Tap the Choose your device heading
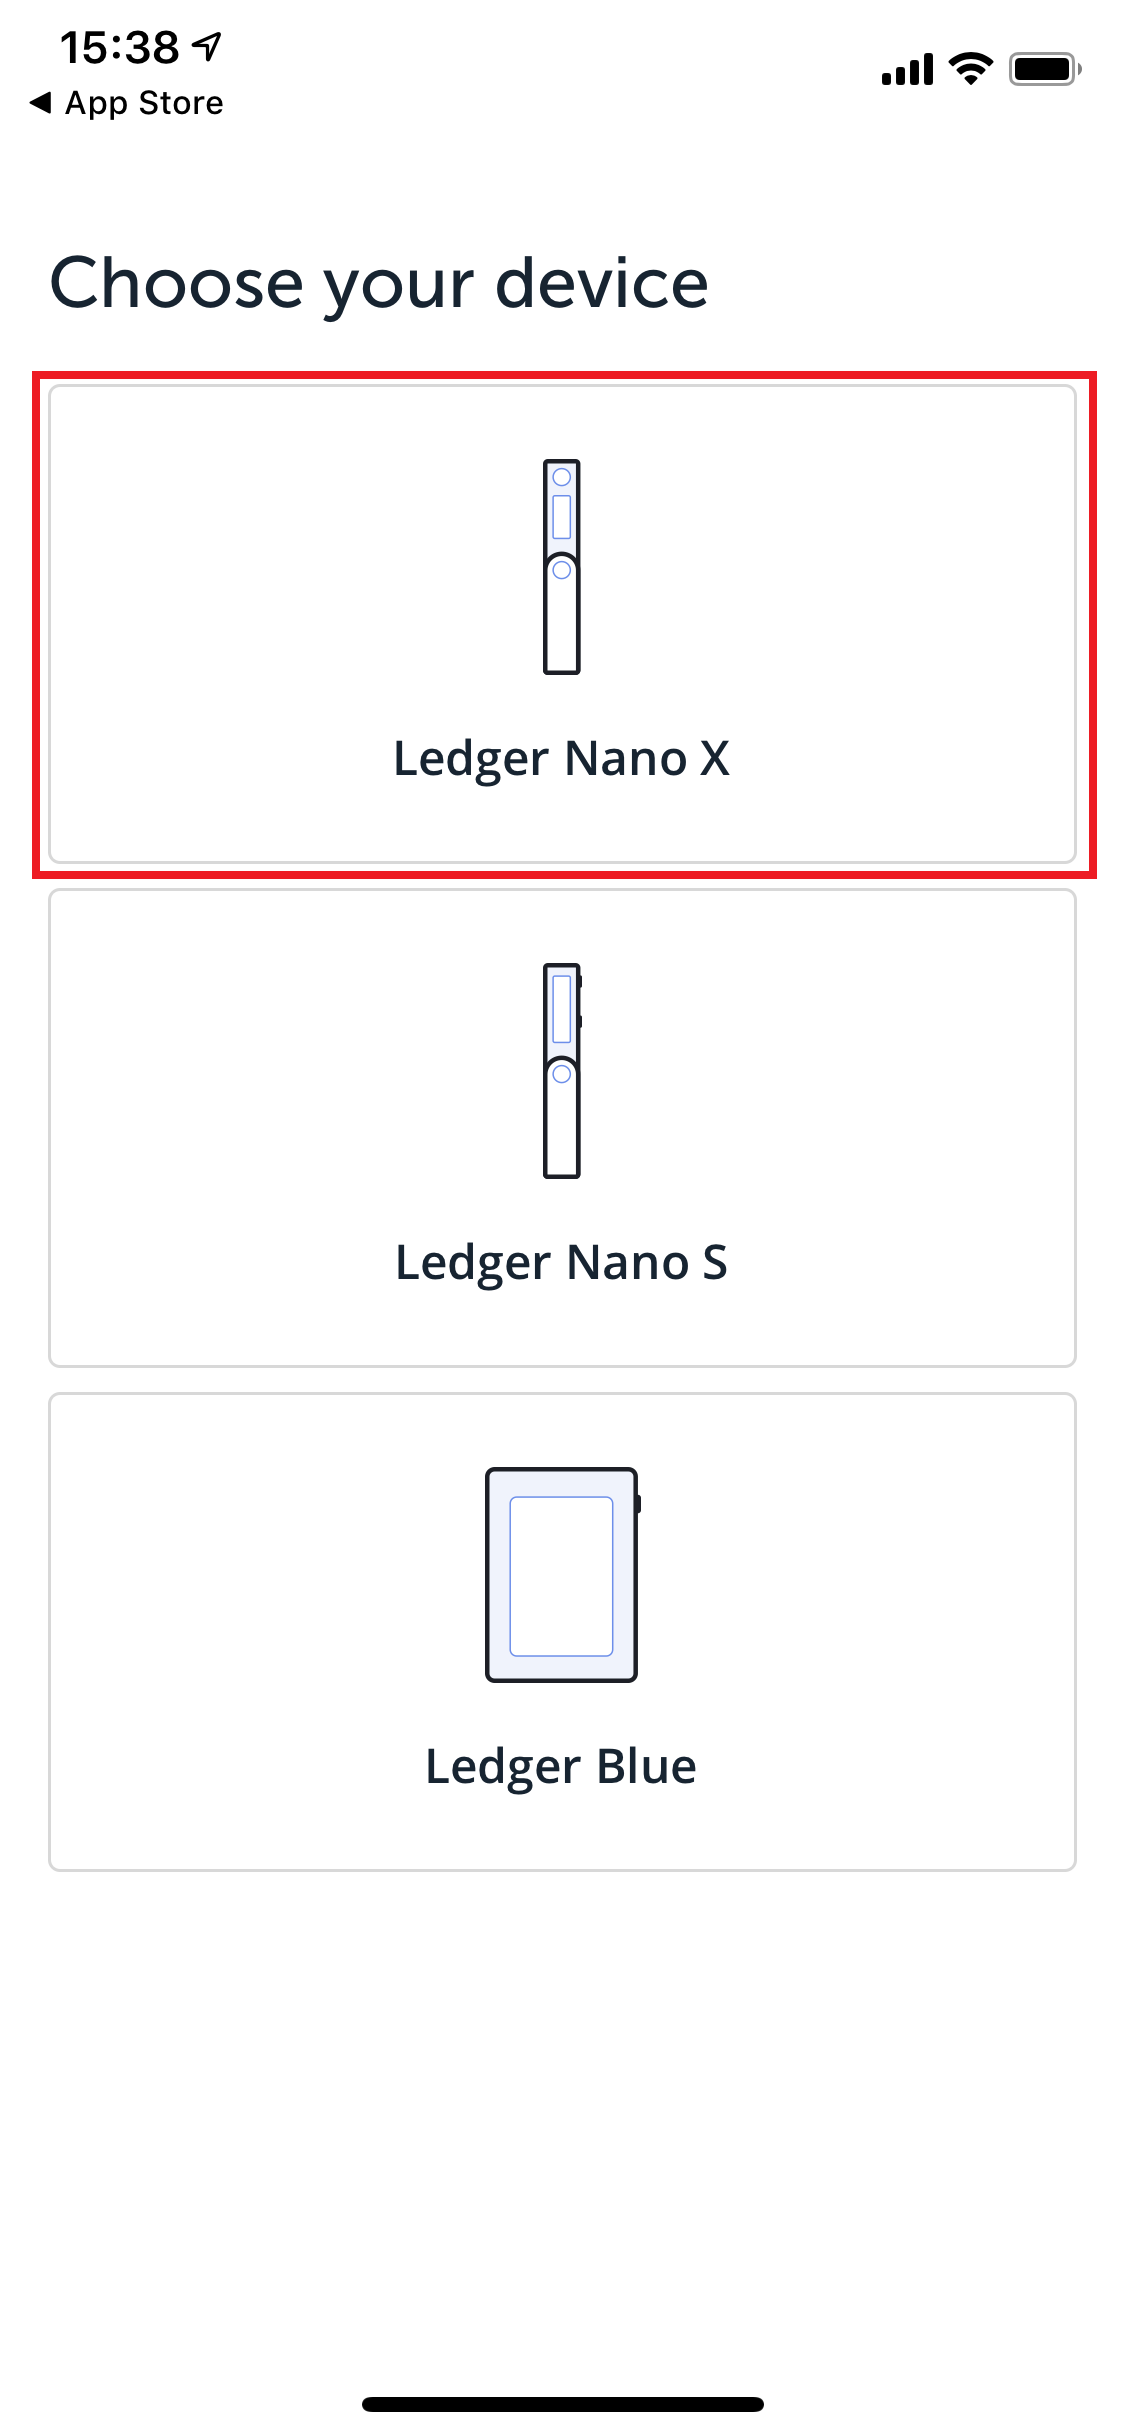Viewport: 1125px width, 2436px height. 380,283
